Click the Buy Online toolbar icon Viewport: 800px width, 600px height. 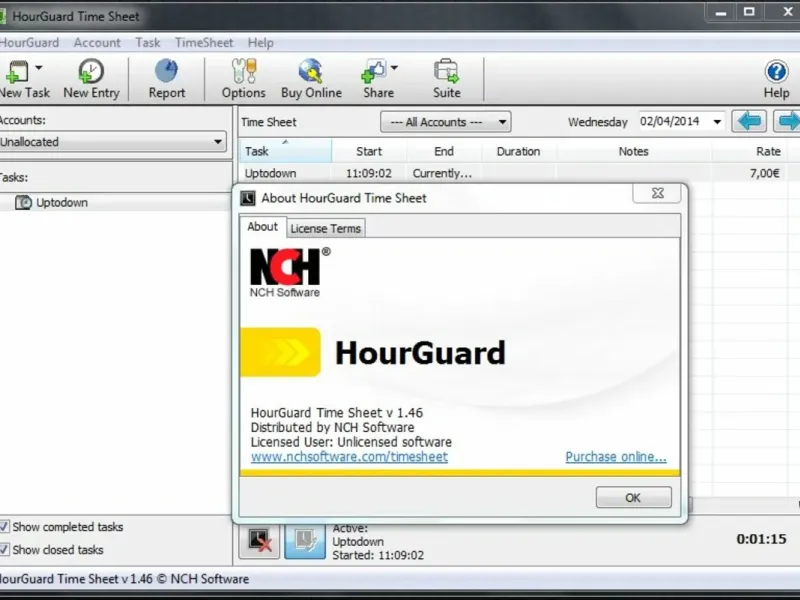[x=311, y=71]
